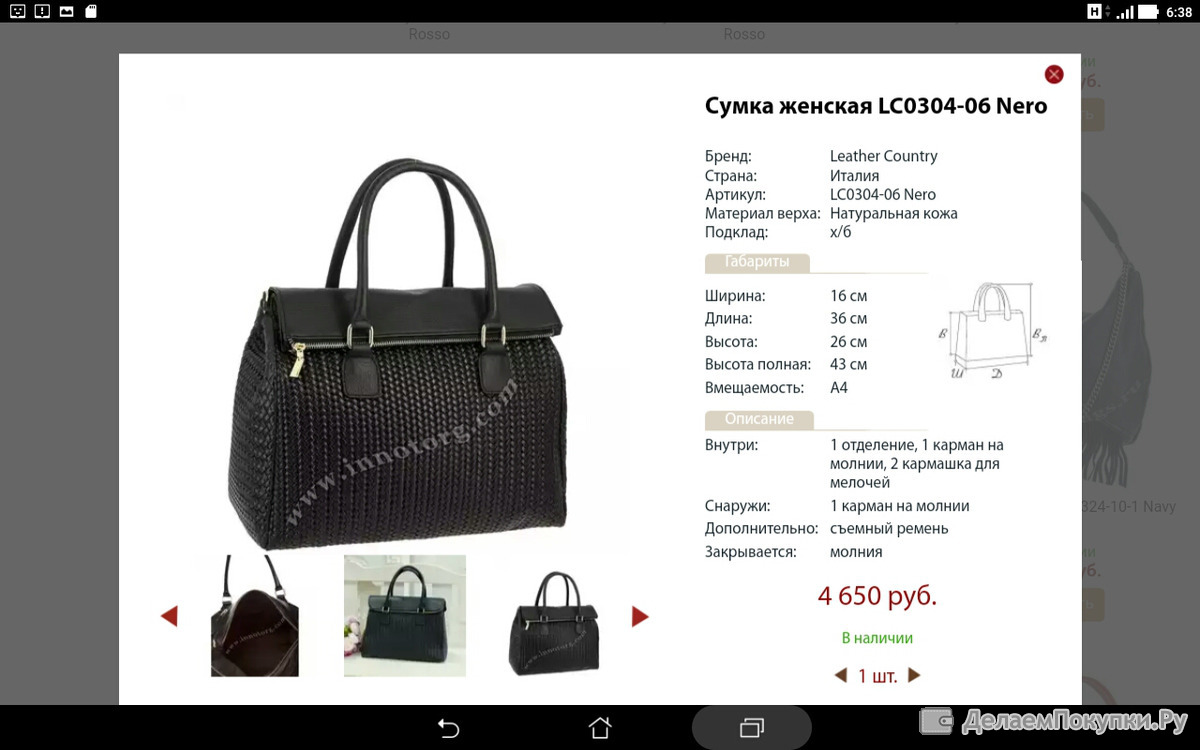Show previous thumbnails with the left red arrow
Viewport: 1200px width, 750px height.
click(169, 616)
